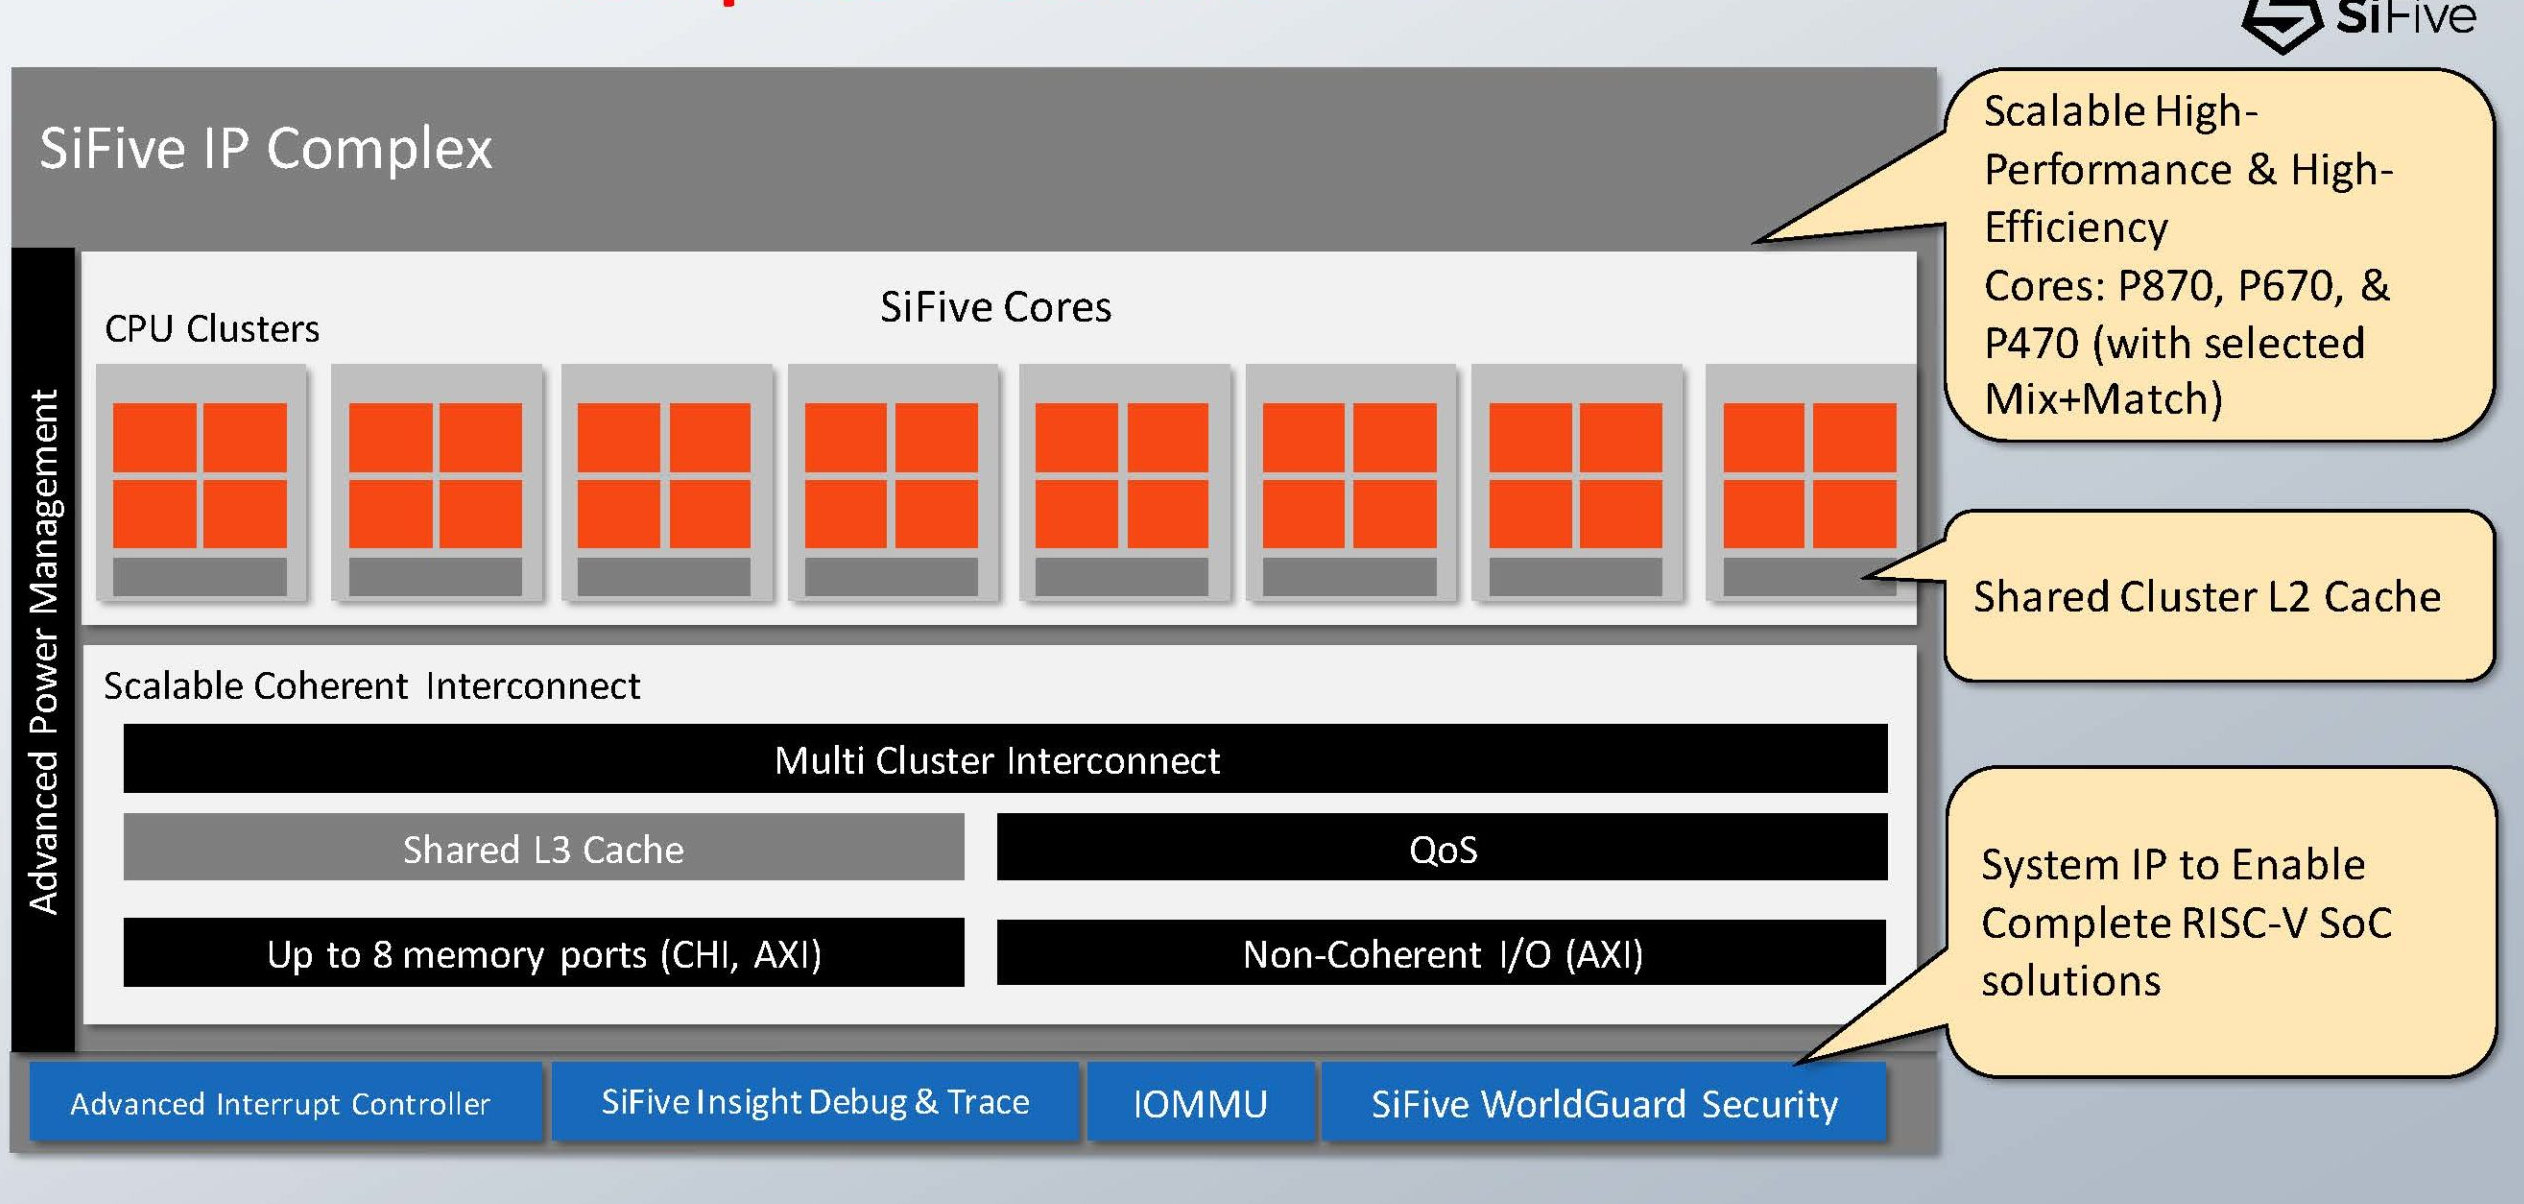
Task: Click the 'SiFive Cores' heading
Action: tap(995, 307)
